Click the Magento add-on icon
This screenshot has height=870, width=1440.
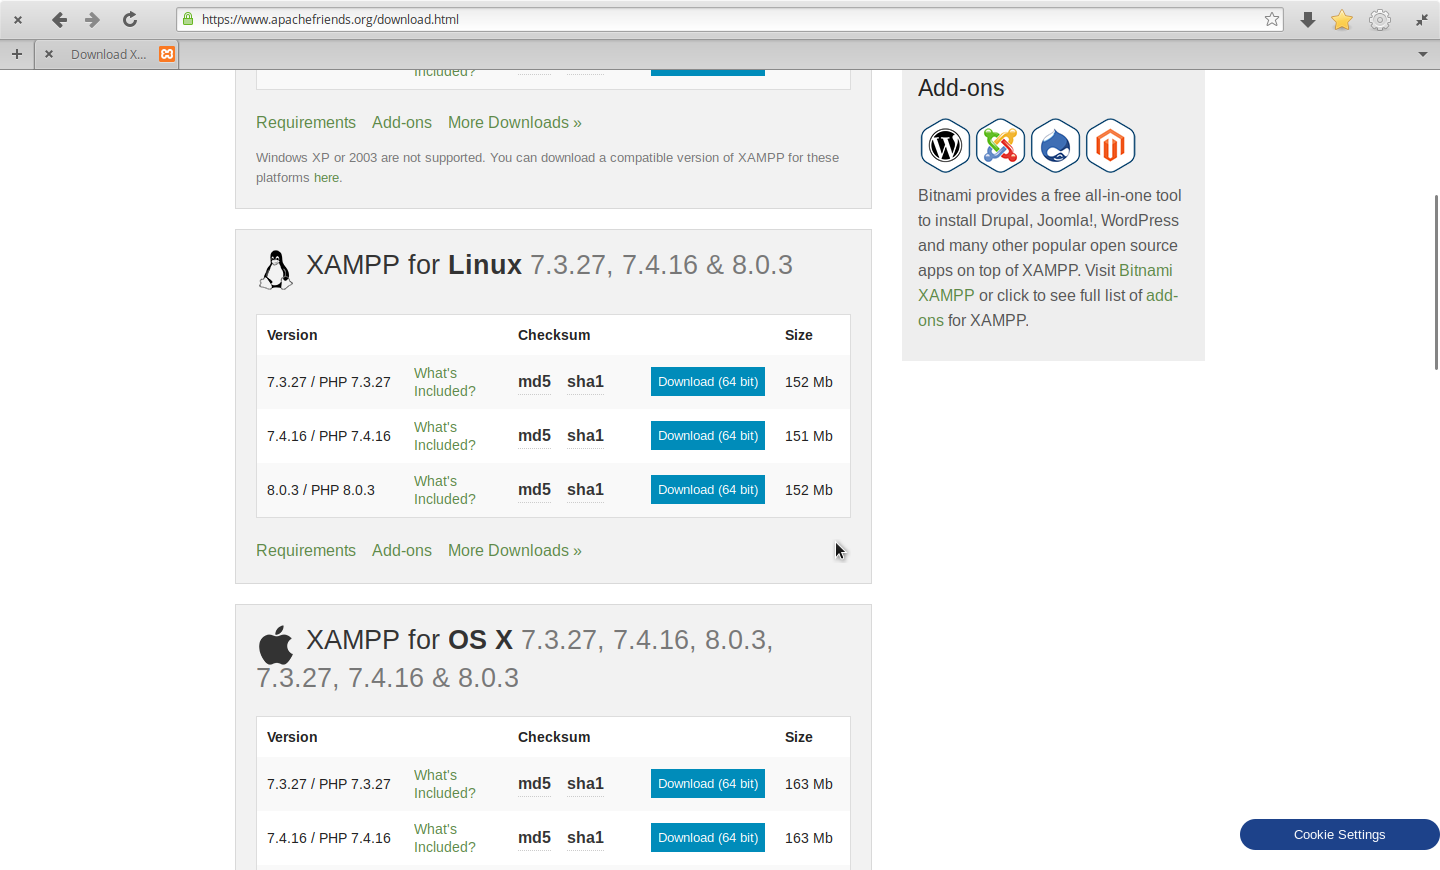1110,146
